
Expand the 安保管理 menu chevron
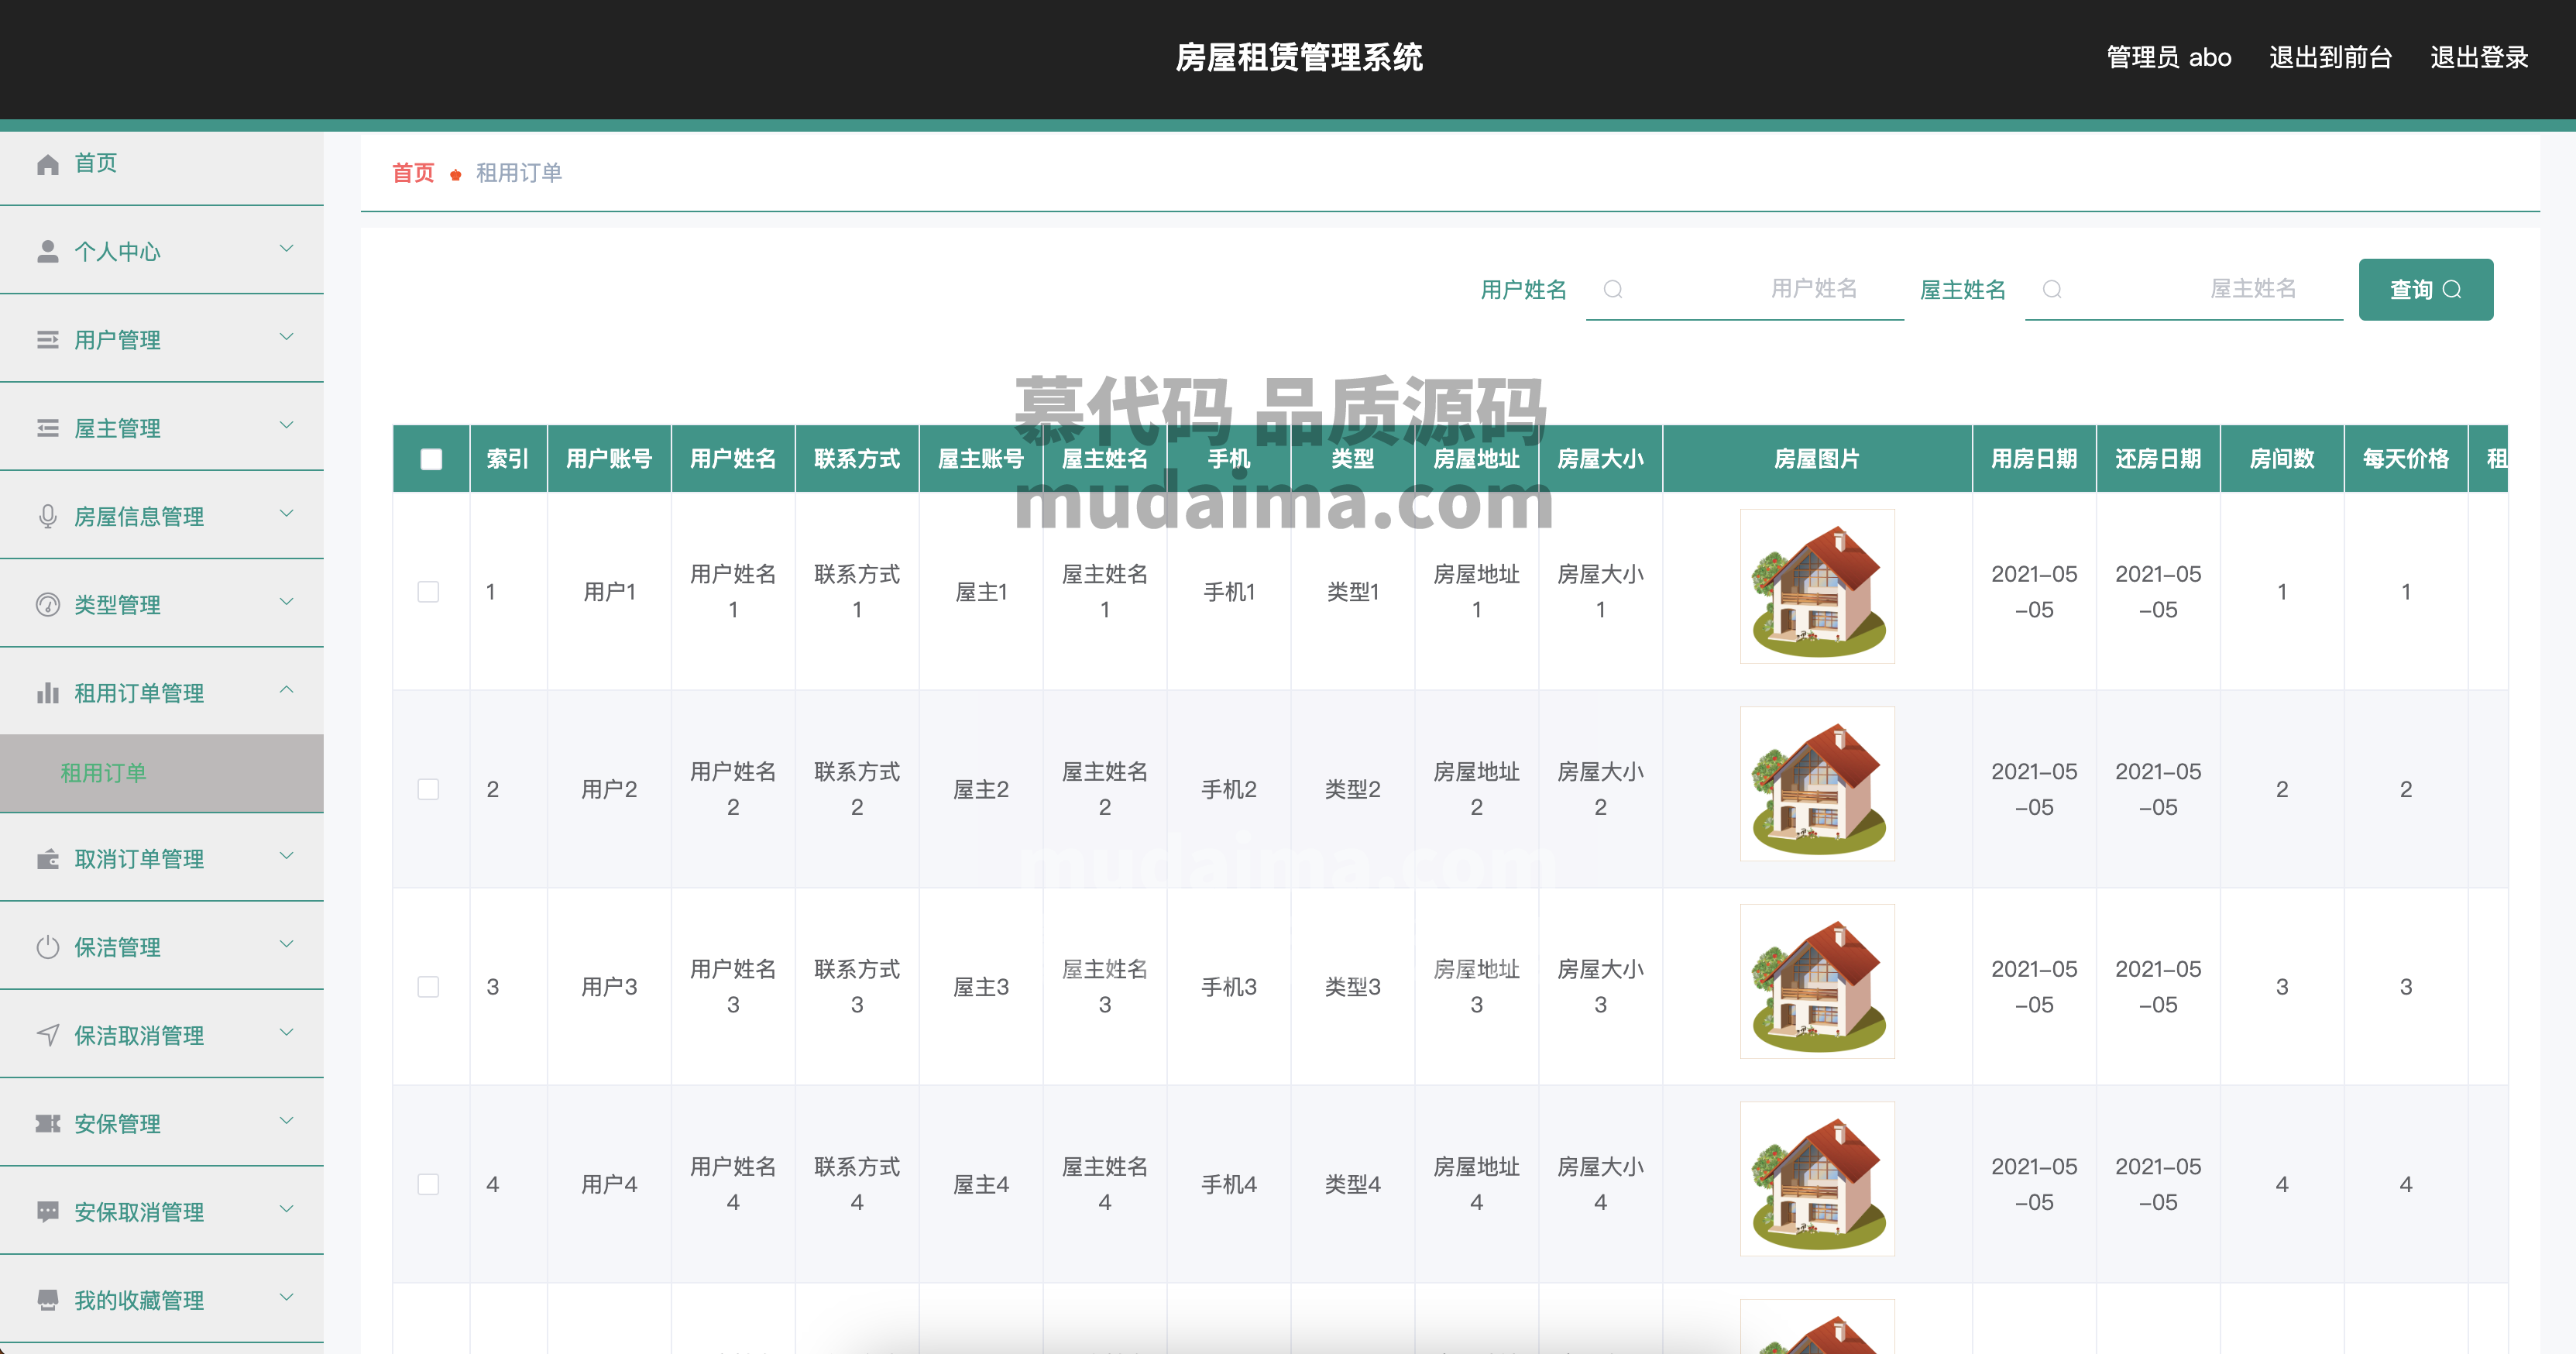pyautogui.click(x=287, y=1121)
